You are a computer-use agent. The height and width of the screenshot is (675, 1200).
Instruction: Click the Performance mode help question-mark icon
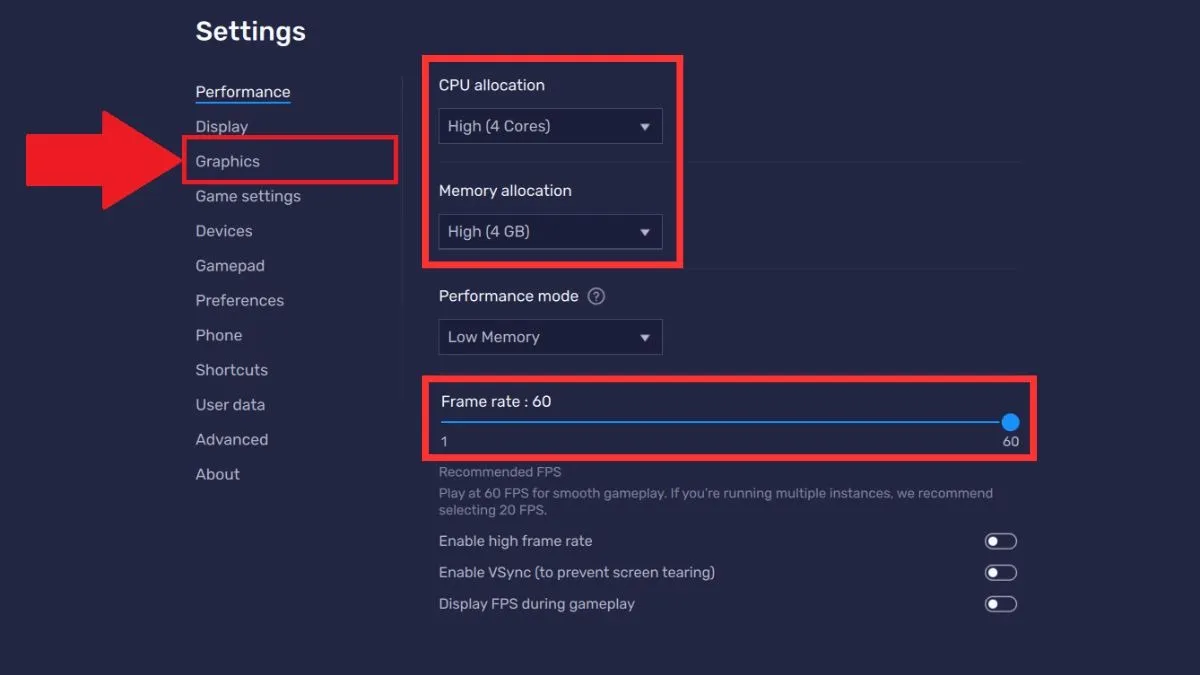(x=597, y=297)
